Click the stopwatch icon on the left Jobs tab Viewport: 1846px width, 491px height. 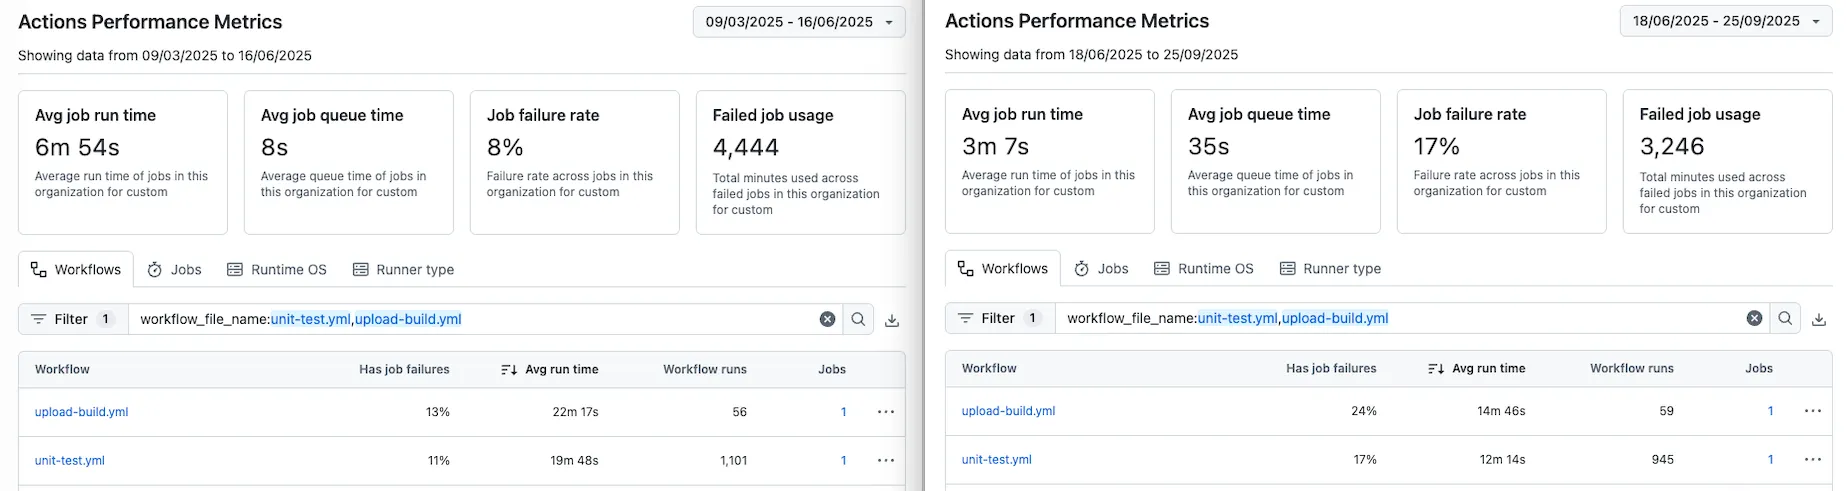click(155, 270)
